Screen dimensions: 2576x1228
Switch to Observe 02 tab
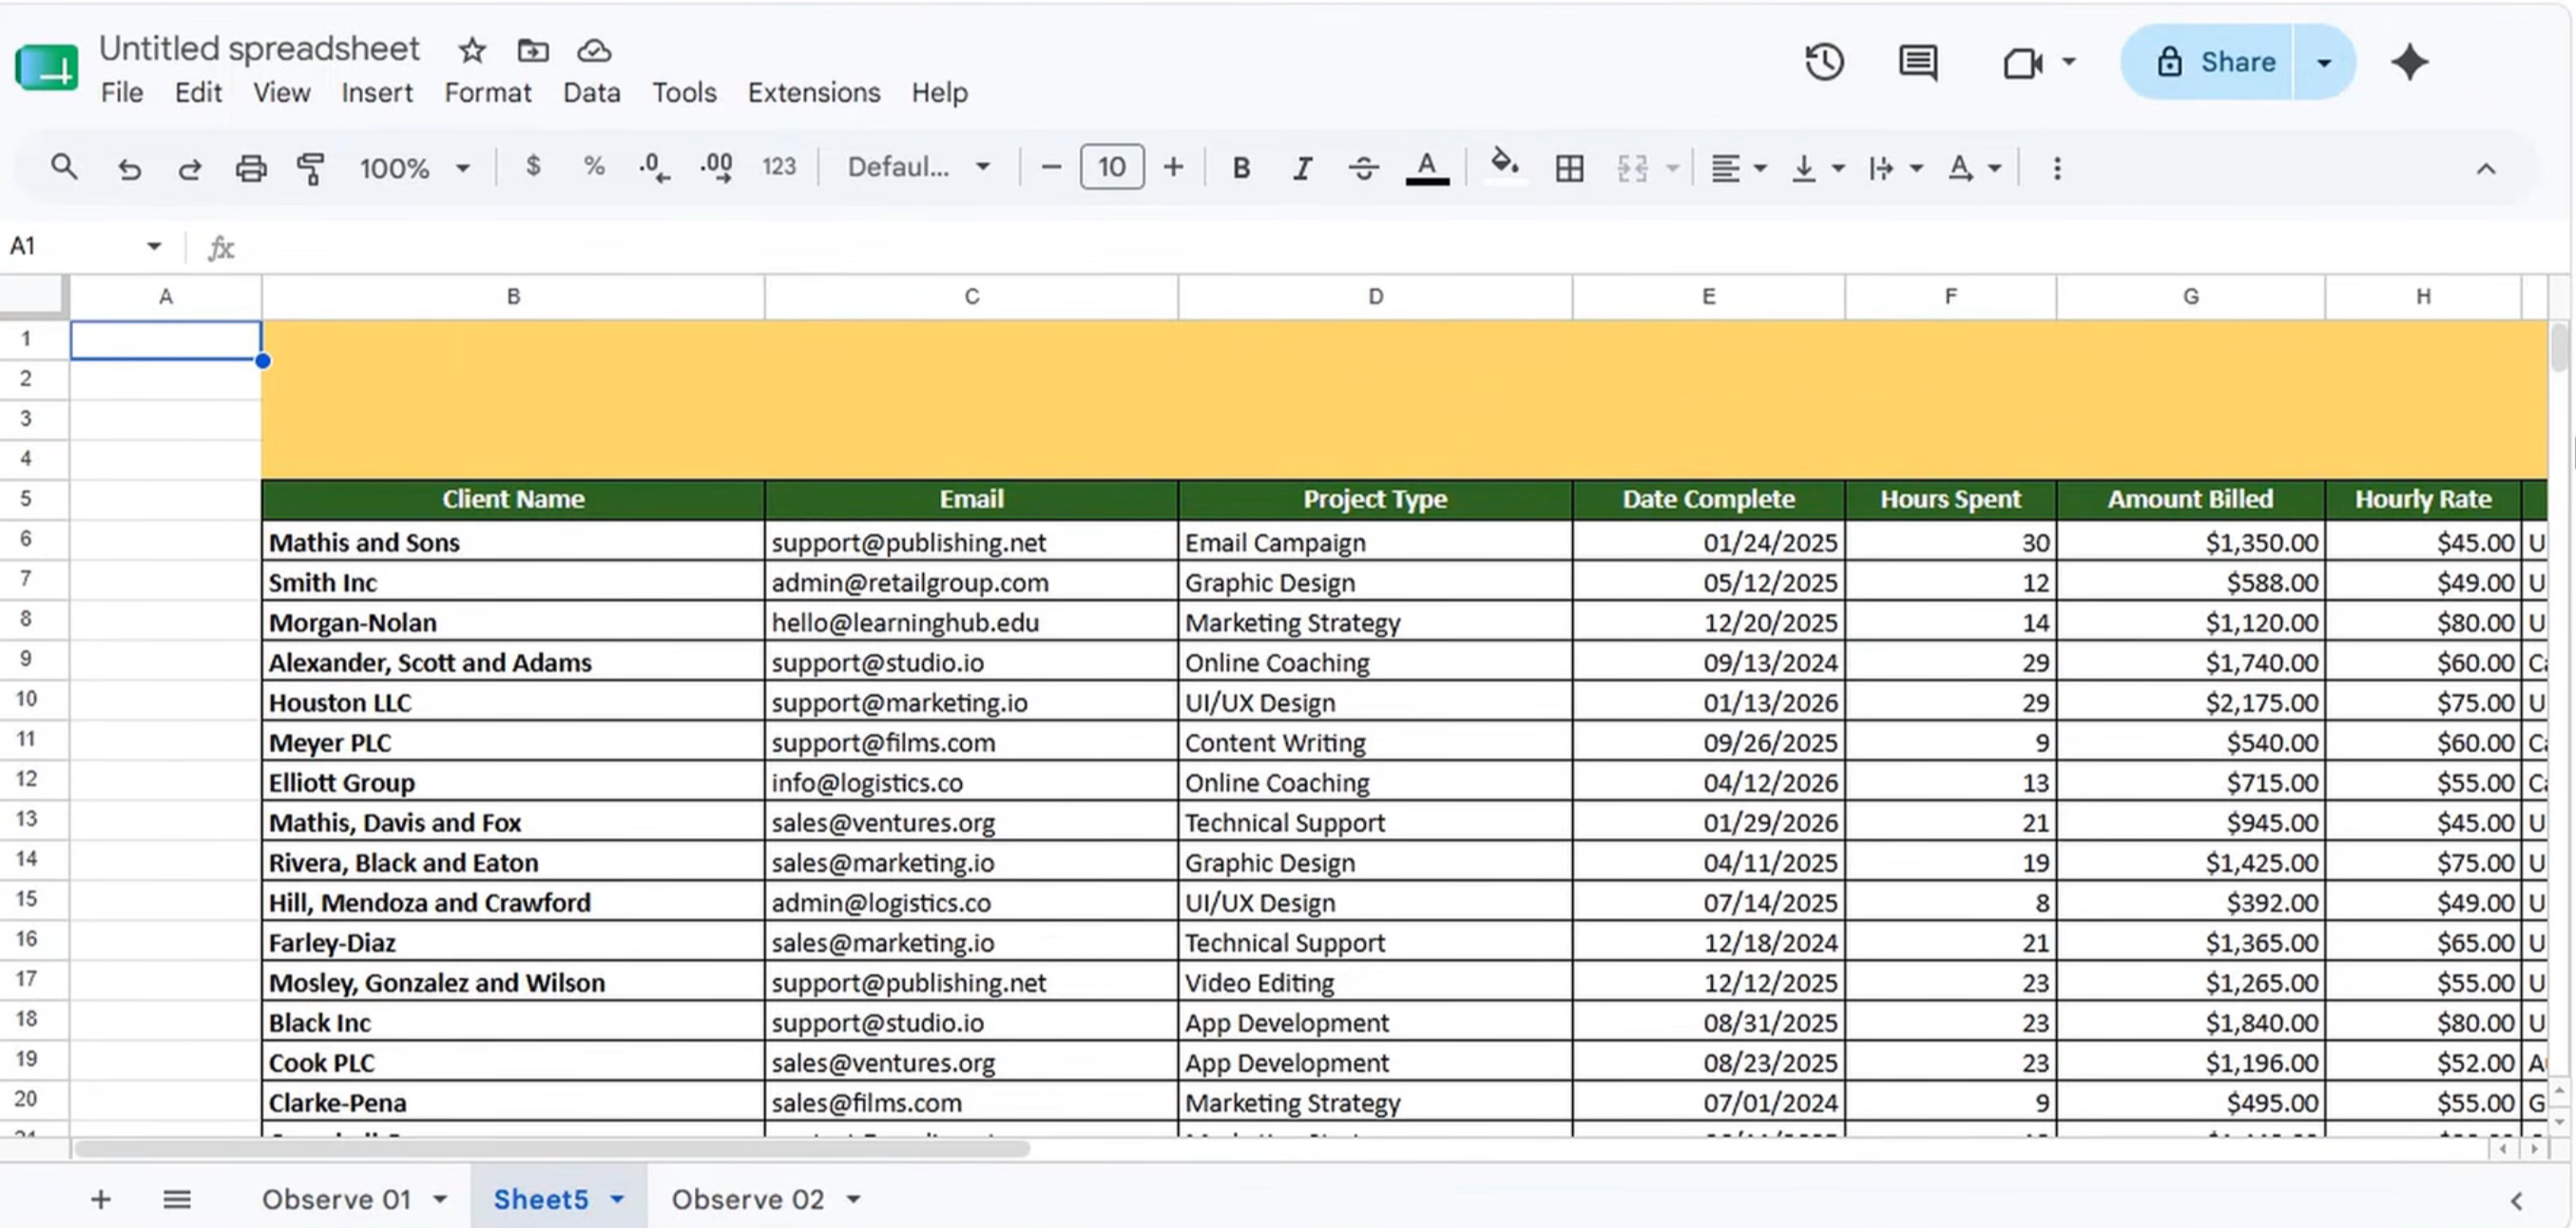[748, 1199]
